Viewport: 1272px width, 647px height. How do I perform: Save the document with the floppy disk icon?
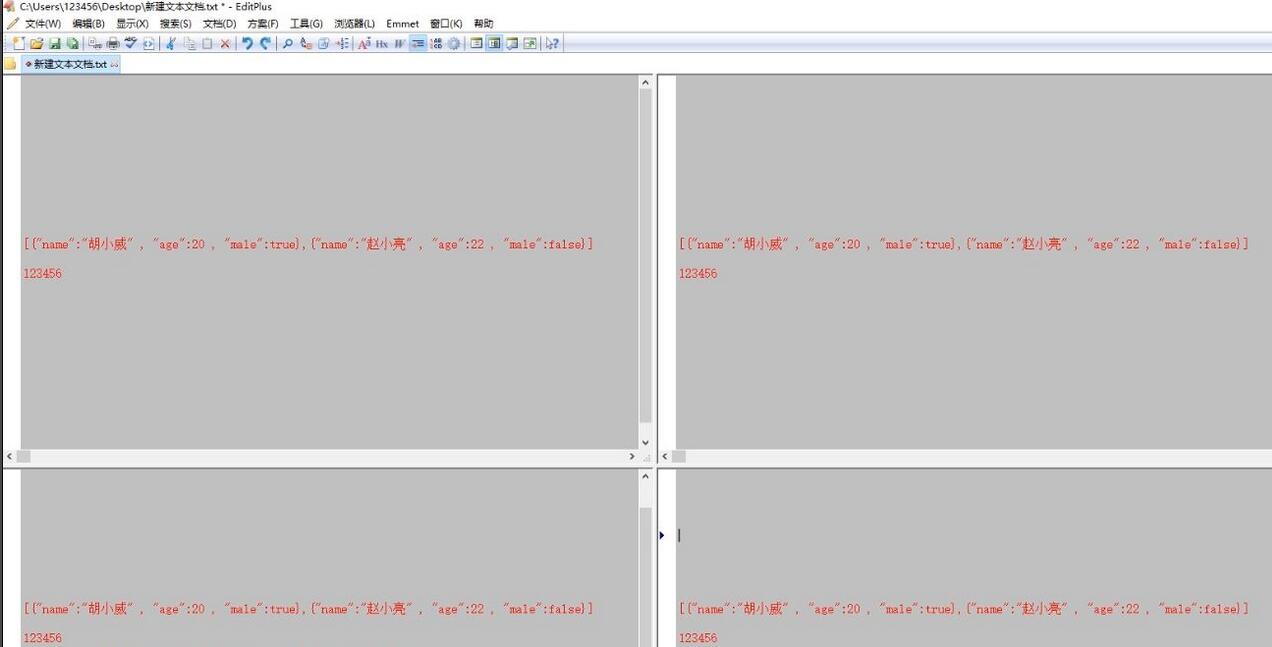[x=55, y=43]
